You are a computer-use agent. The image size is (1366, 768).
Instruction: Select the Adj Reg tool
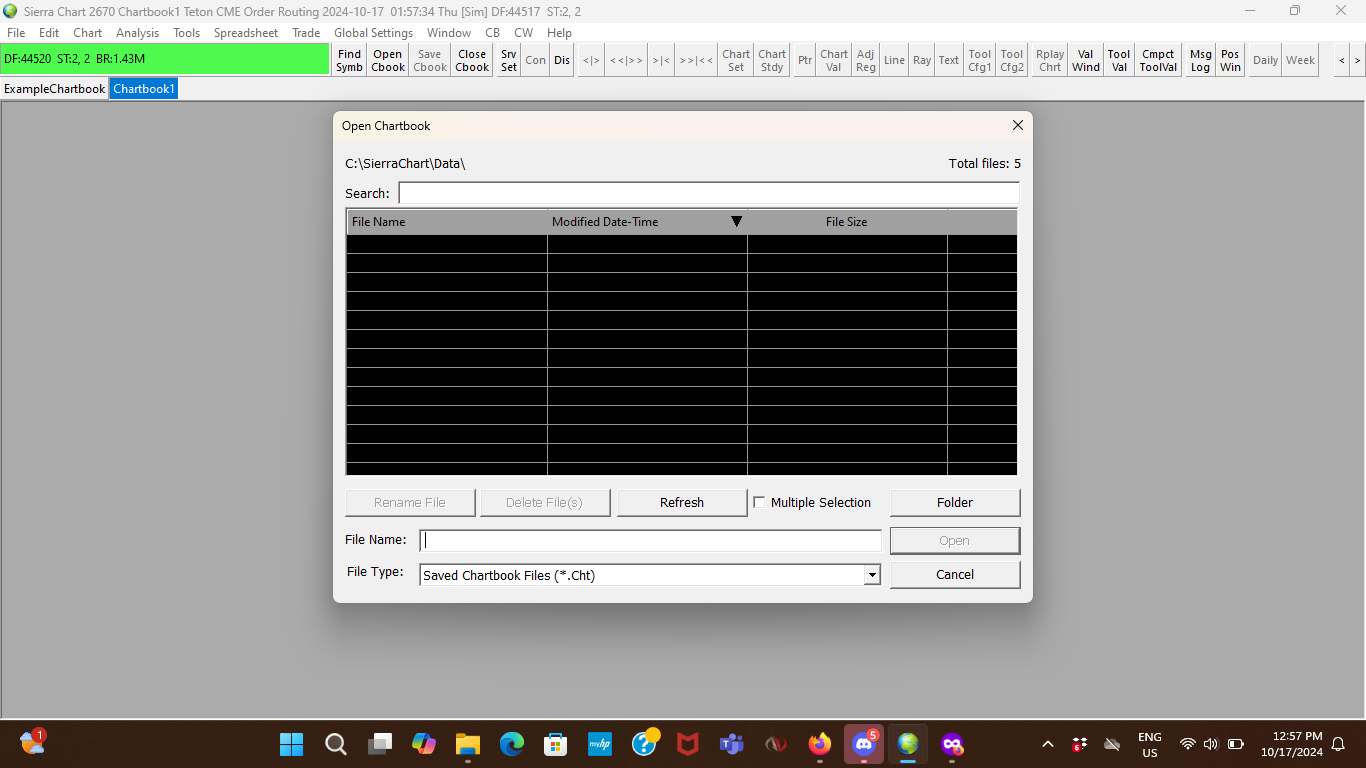coord(866,60)
